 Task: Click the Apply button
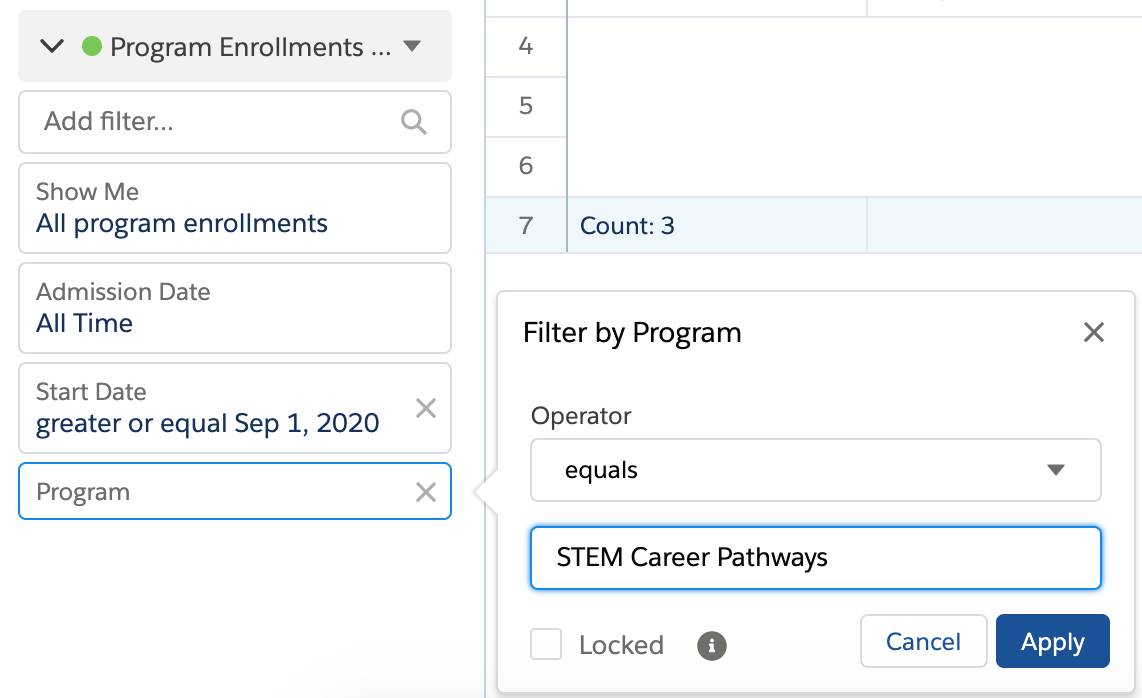click(x=1052, y=641)
